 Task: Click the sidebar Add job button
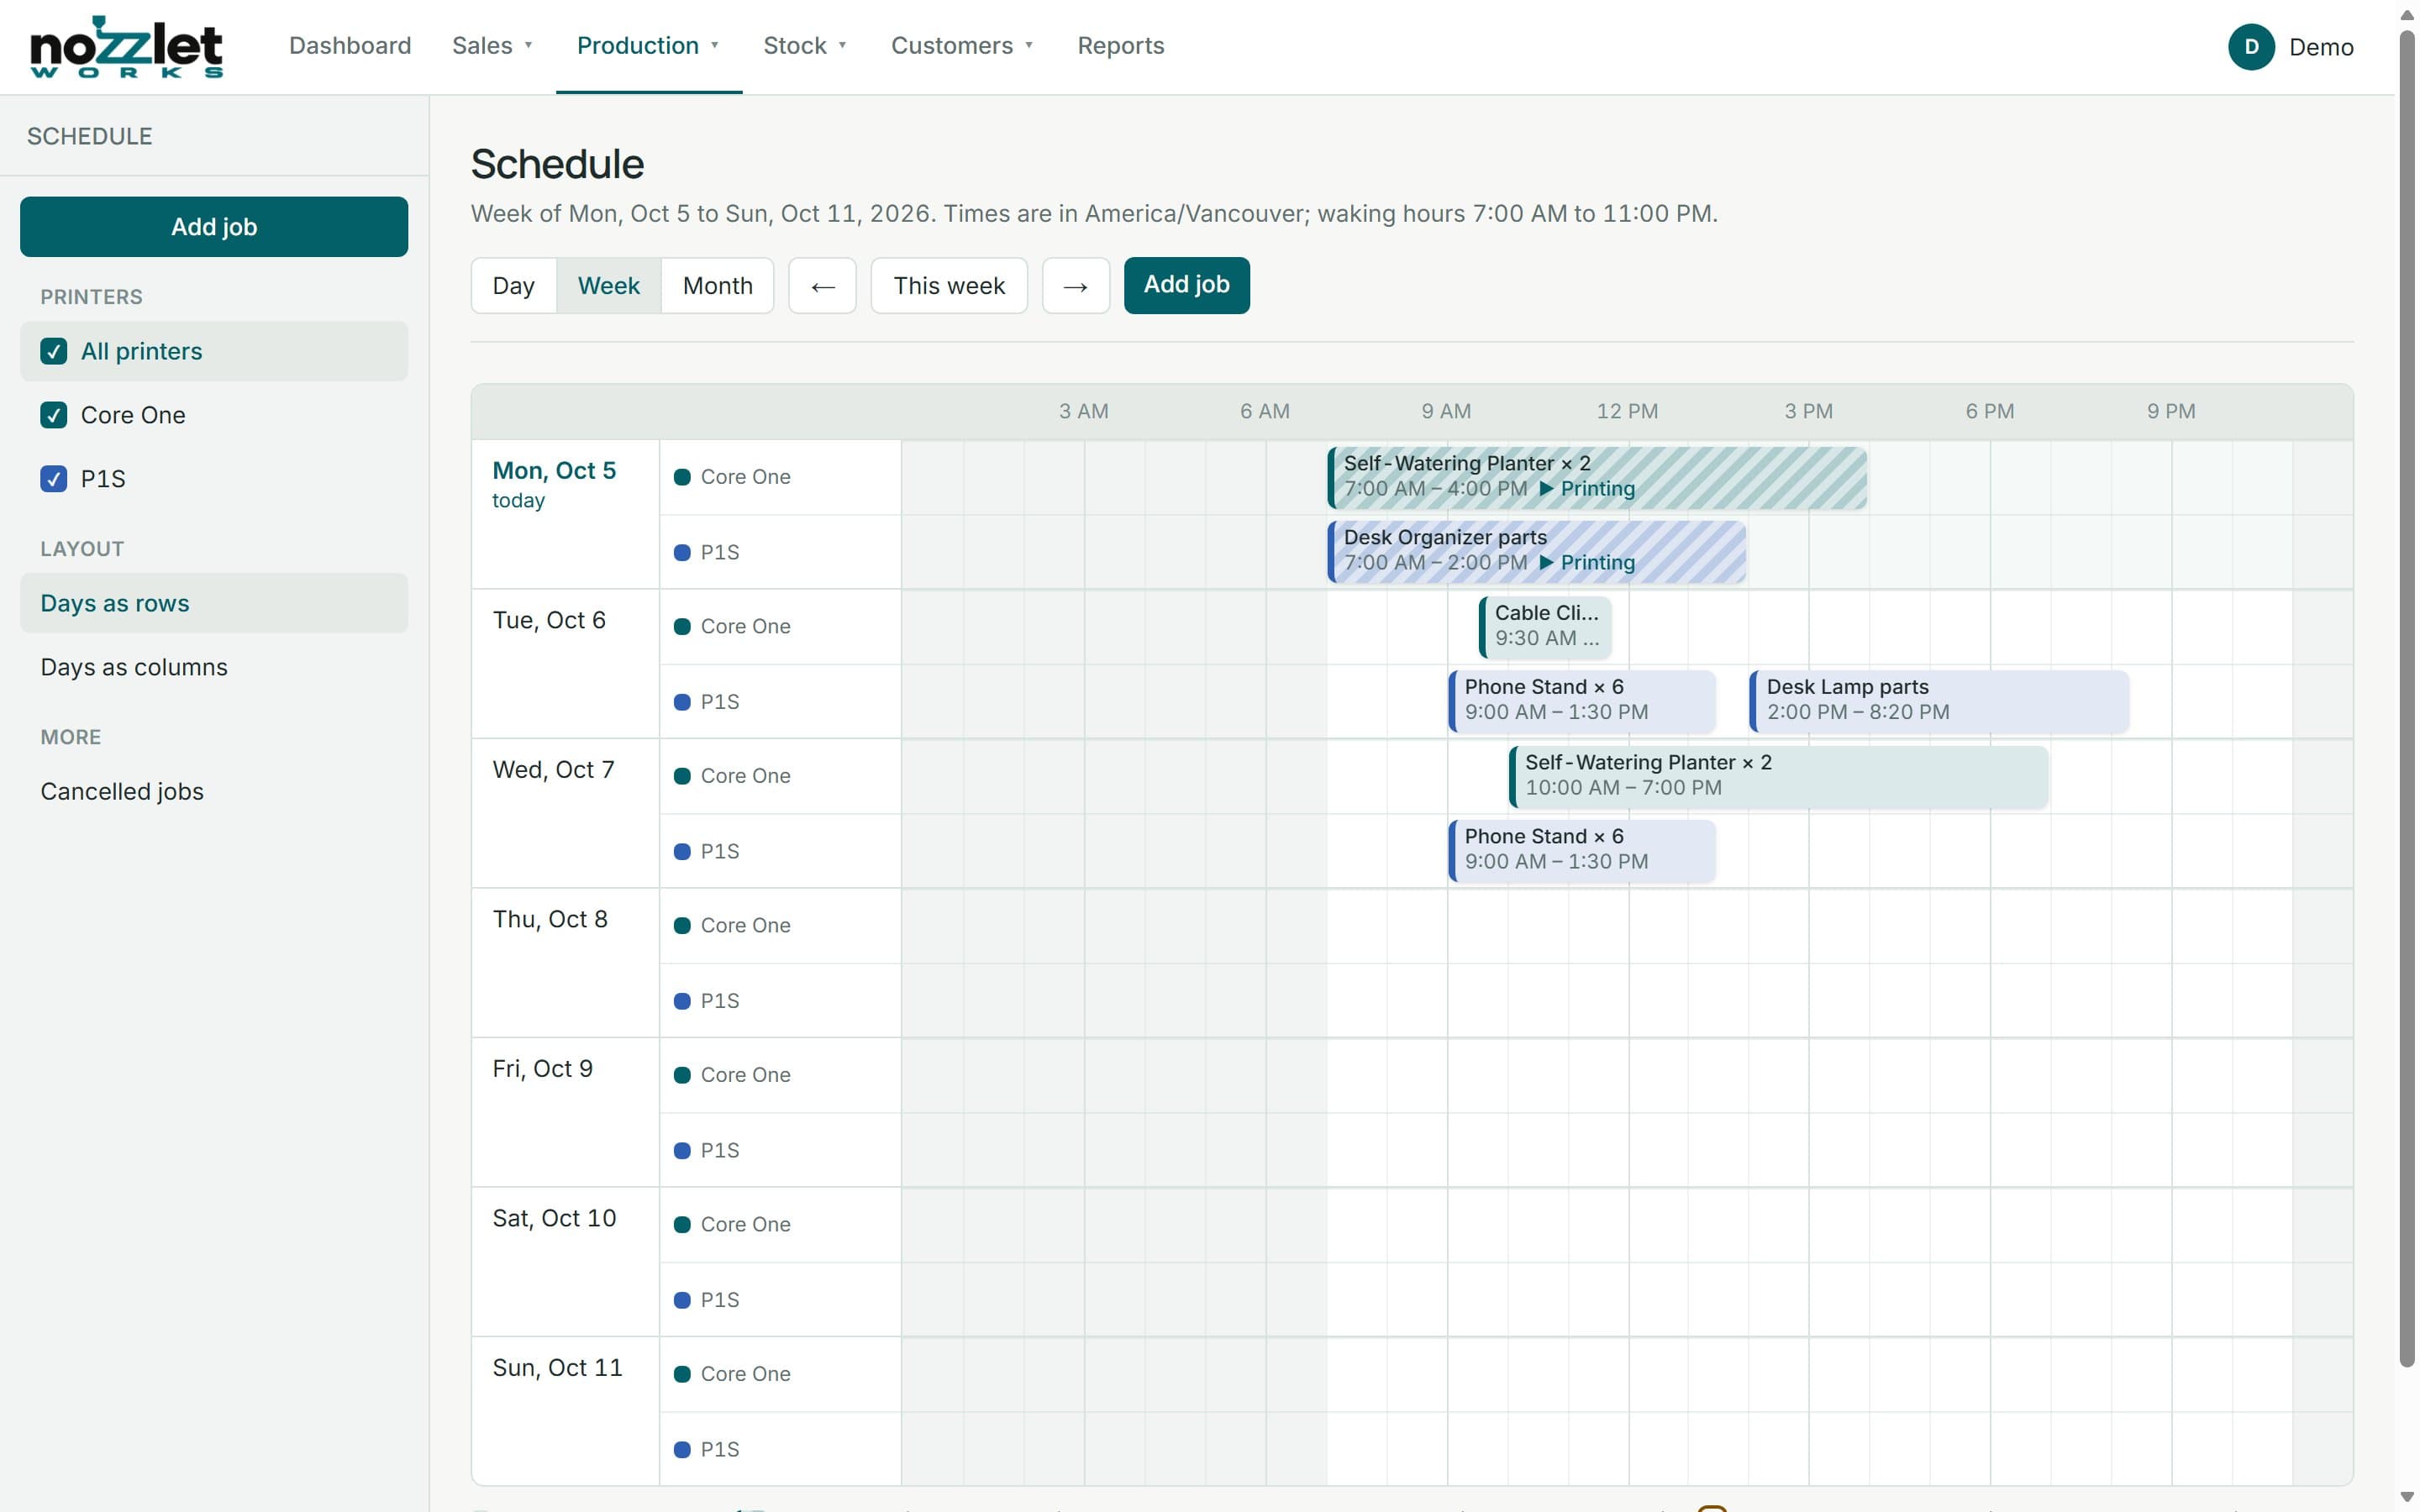pos(214,227)
